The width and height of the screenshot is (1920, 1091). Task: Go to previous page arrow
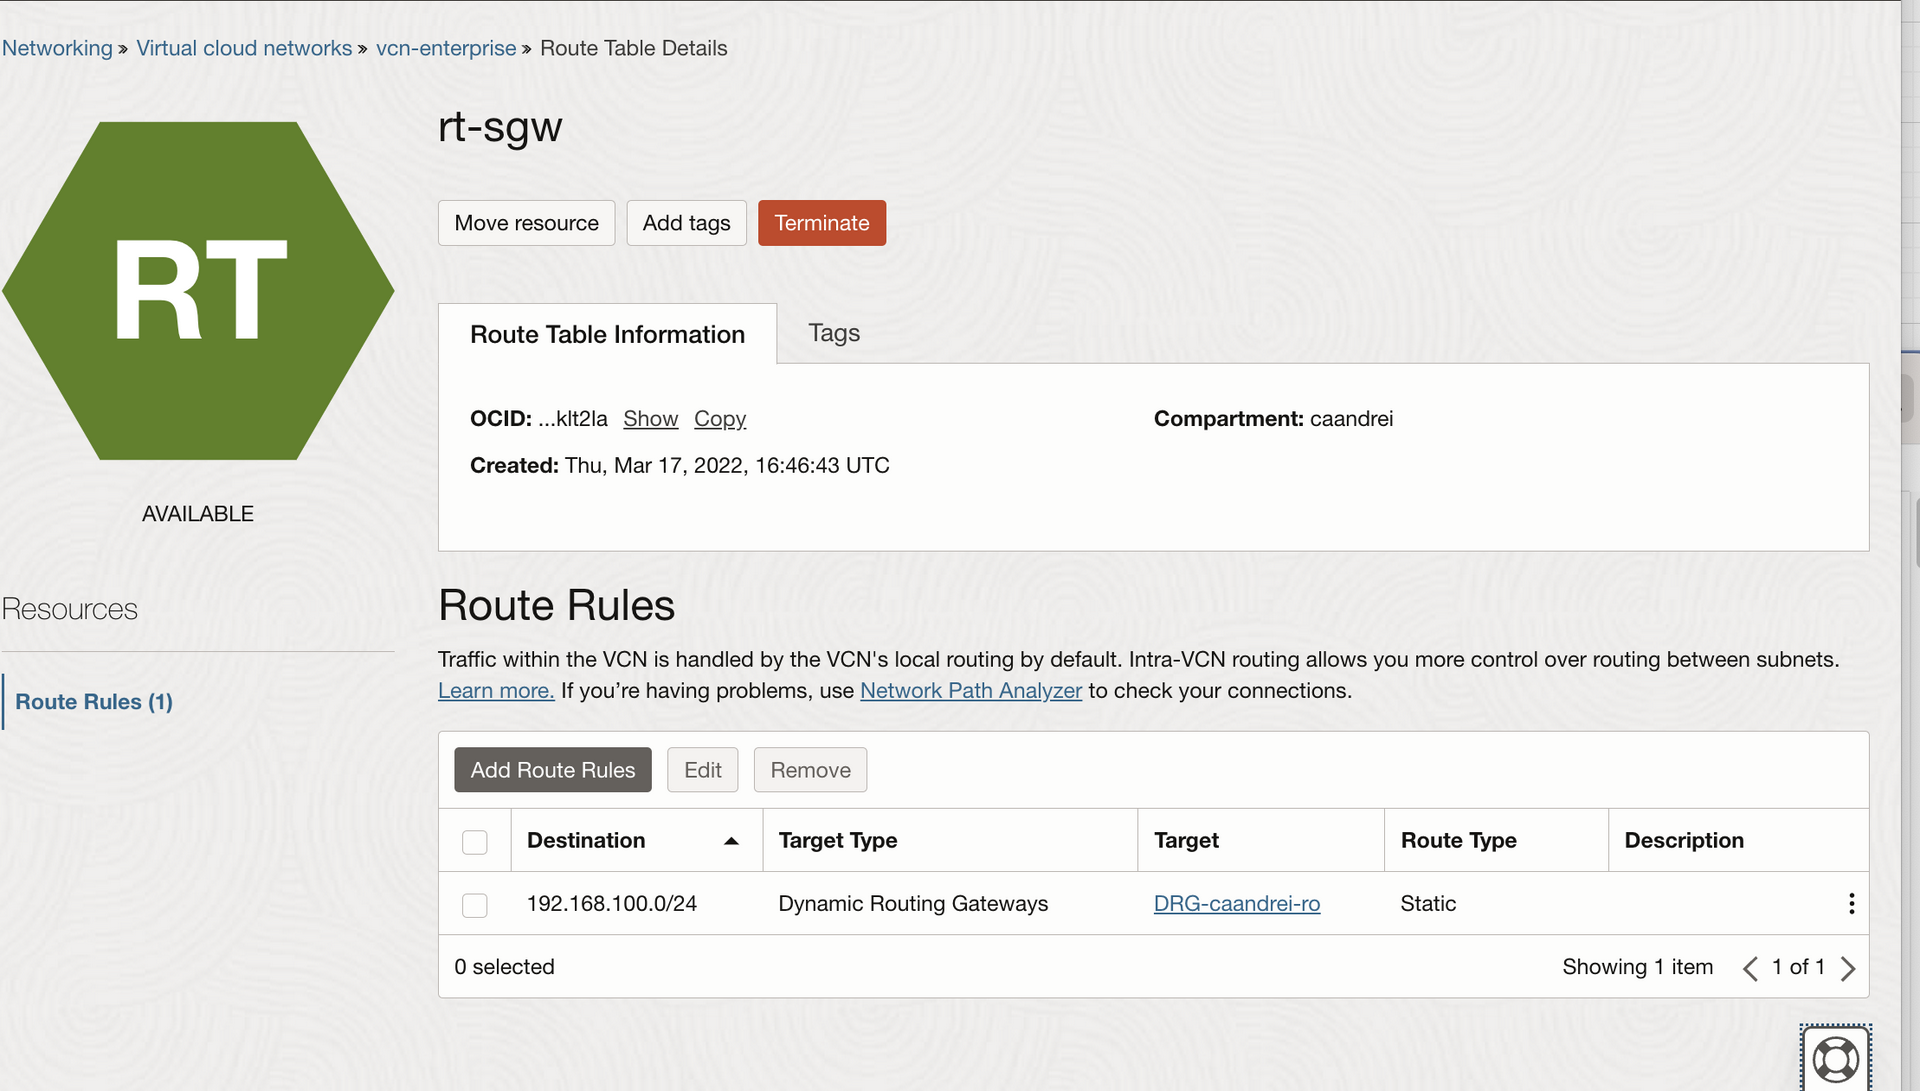(x=1750, y=968)
